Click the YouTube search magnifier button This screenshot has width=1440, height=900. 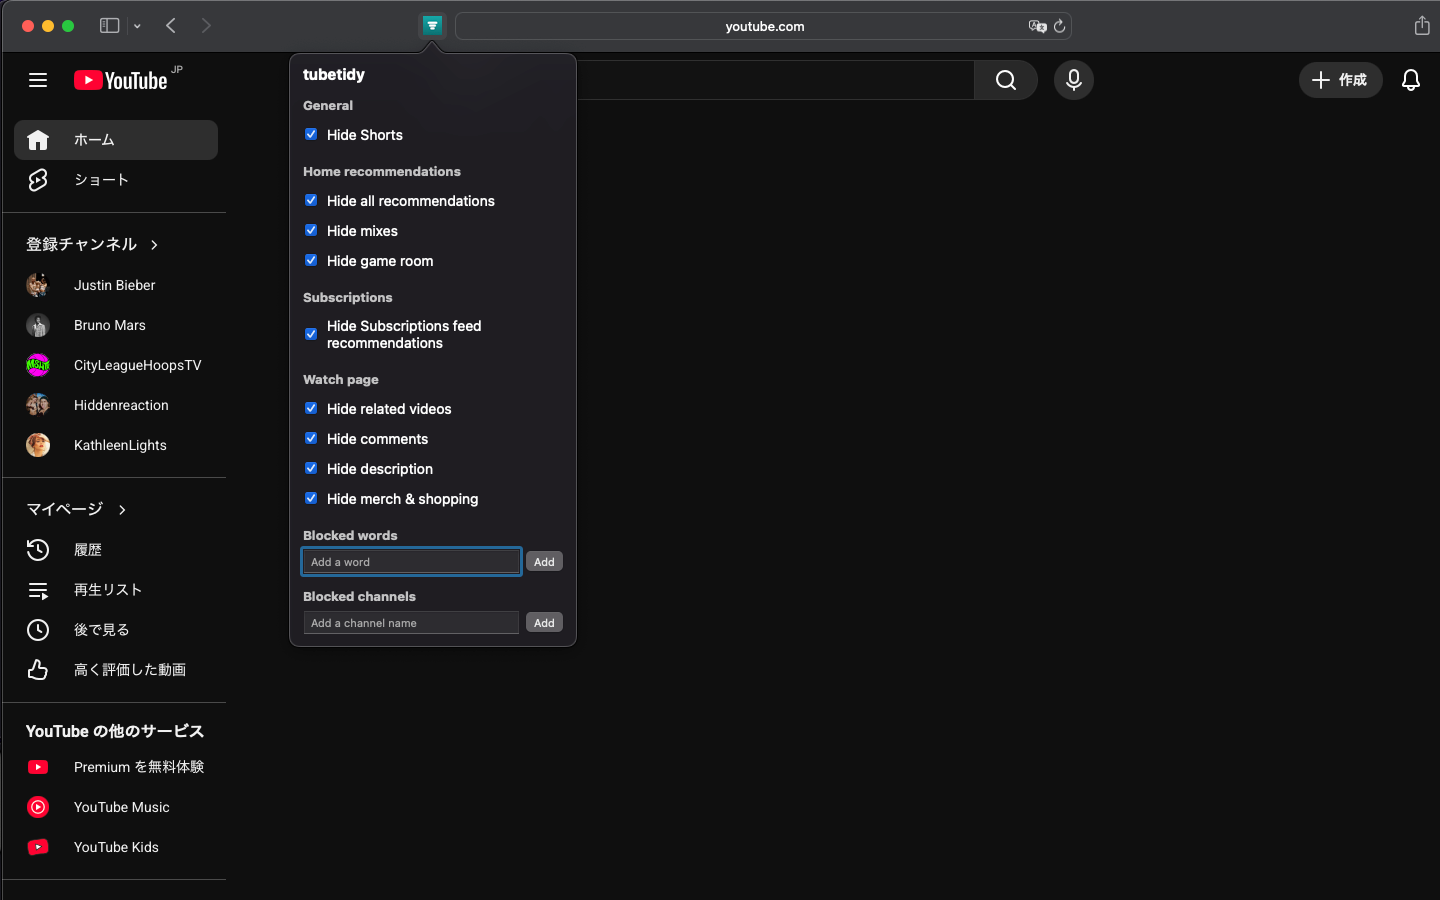click(1006, 80)
